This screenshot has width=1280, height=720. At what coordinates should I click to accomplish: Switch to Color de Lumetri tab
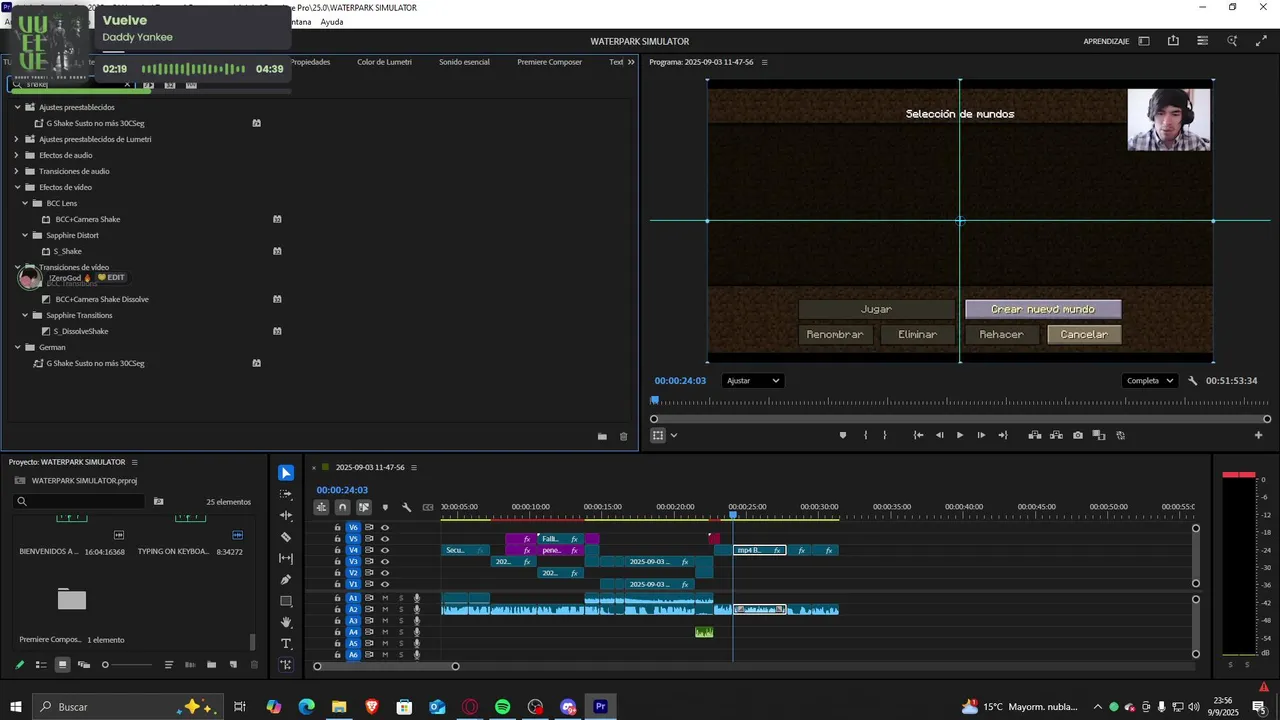(384, 62)
